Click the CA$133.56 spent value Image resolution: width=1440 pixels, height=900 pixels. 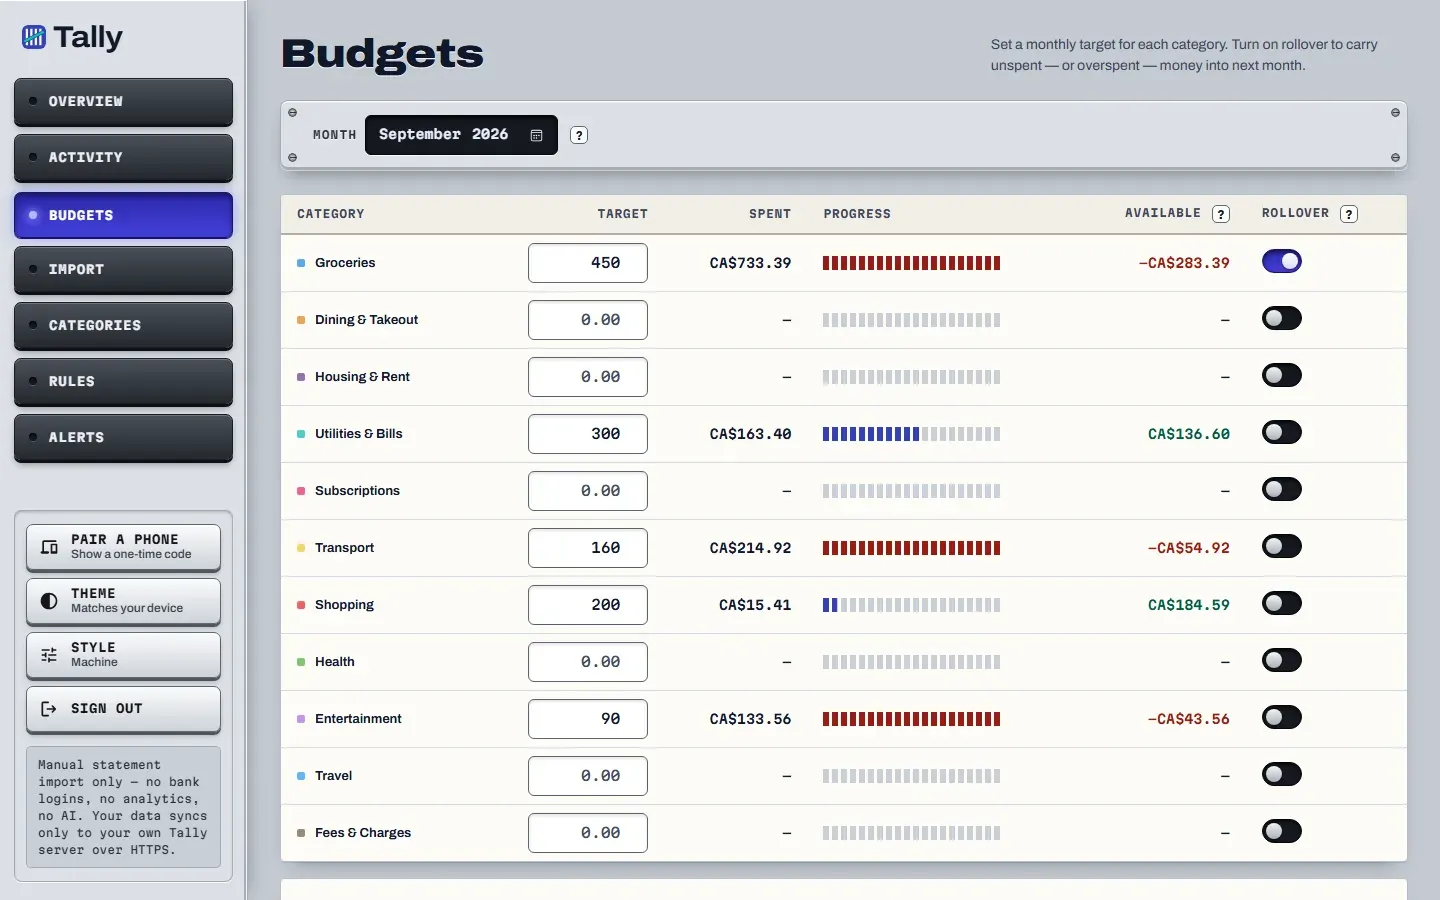point(750,719)
